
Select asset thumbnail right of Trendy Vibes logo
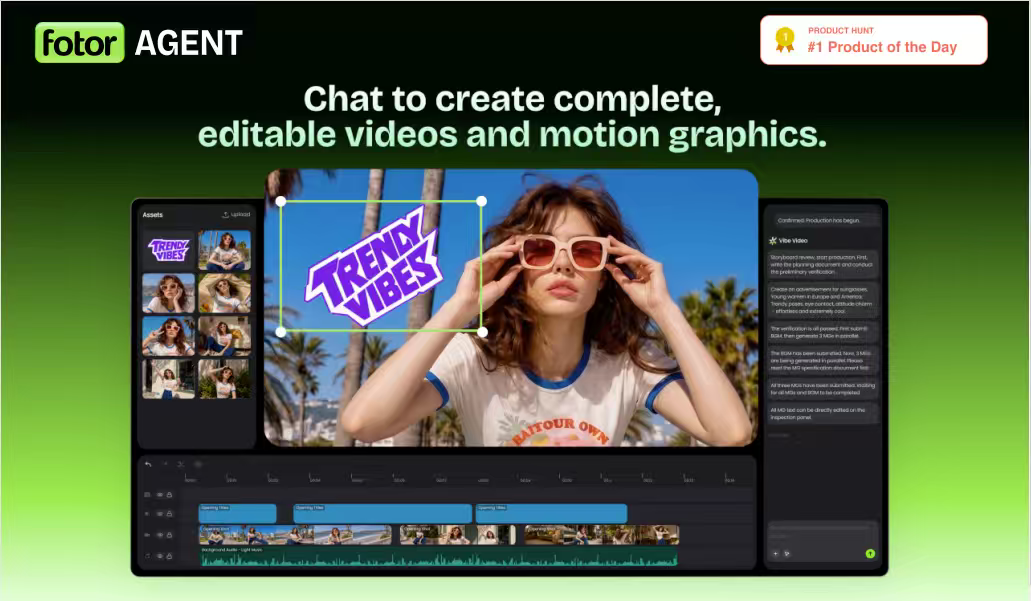click(225, 250)
